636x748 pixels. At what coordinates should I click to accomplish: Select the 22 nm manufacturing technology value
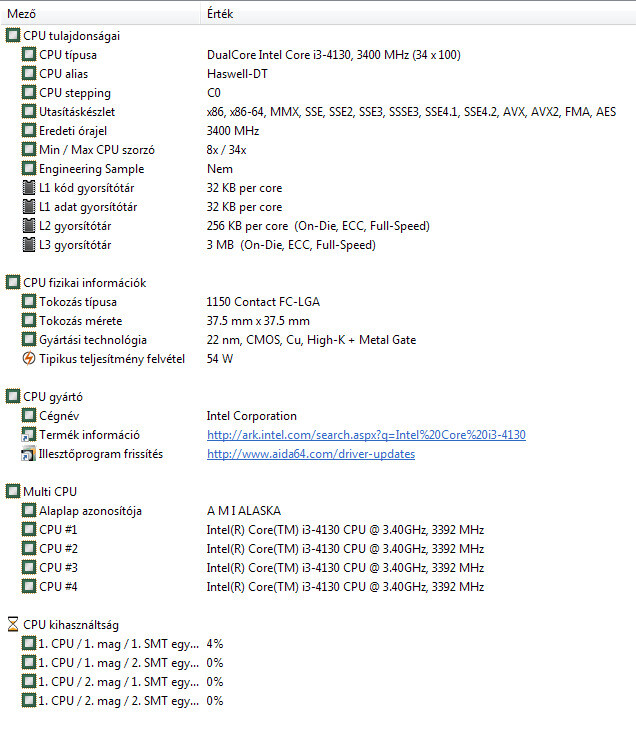[x=311, y=340]
